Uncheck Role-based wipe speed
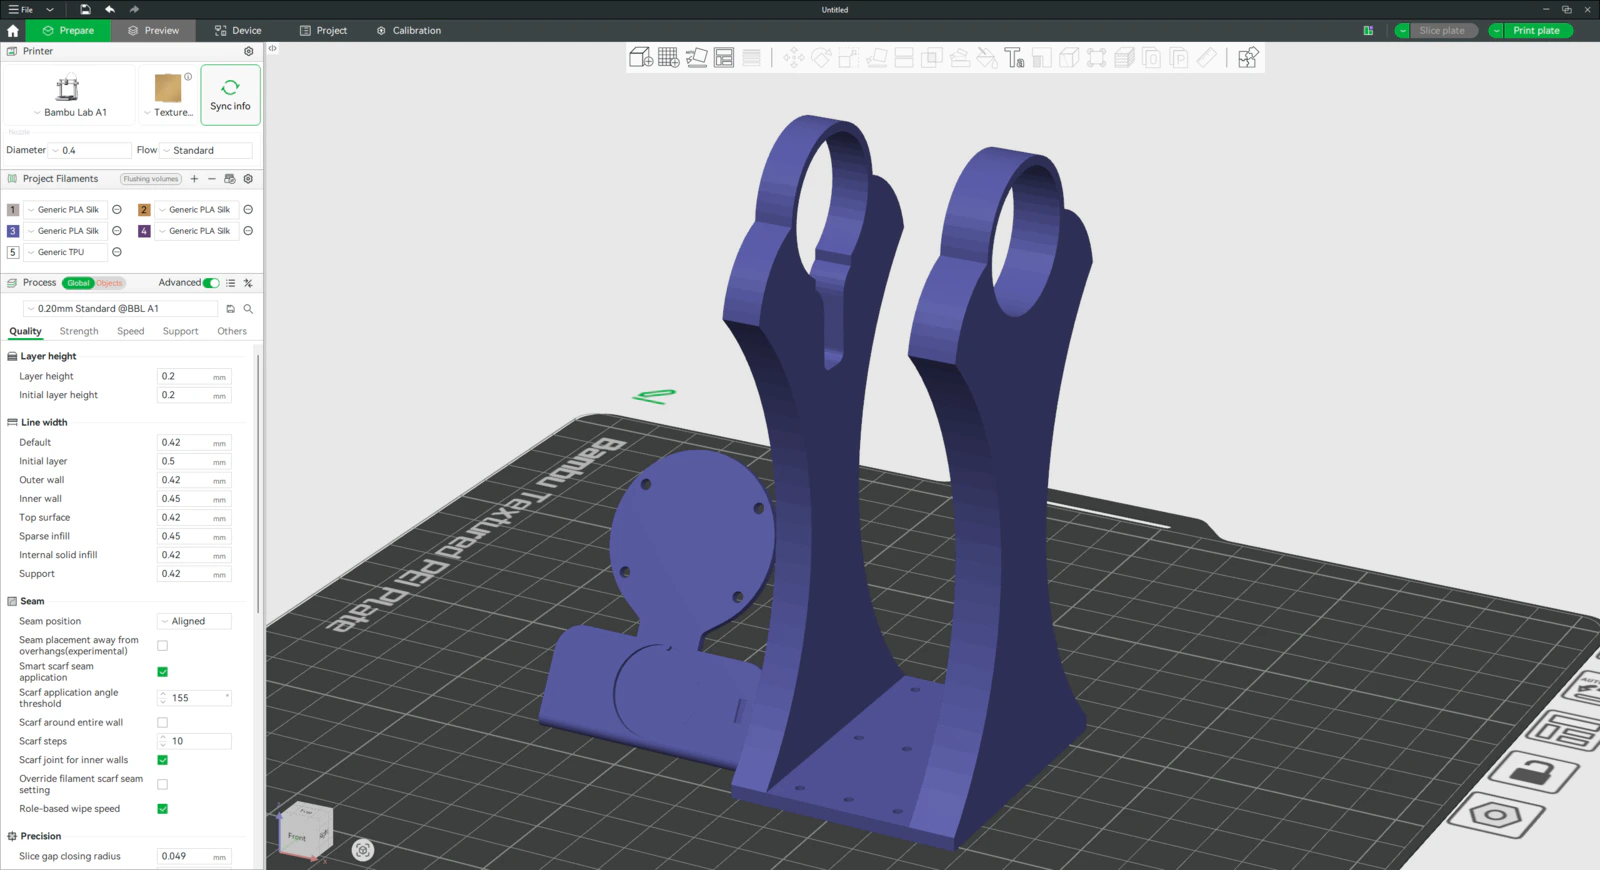This screenshot has height=870, width=1600. point(163,809)
